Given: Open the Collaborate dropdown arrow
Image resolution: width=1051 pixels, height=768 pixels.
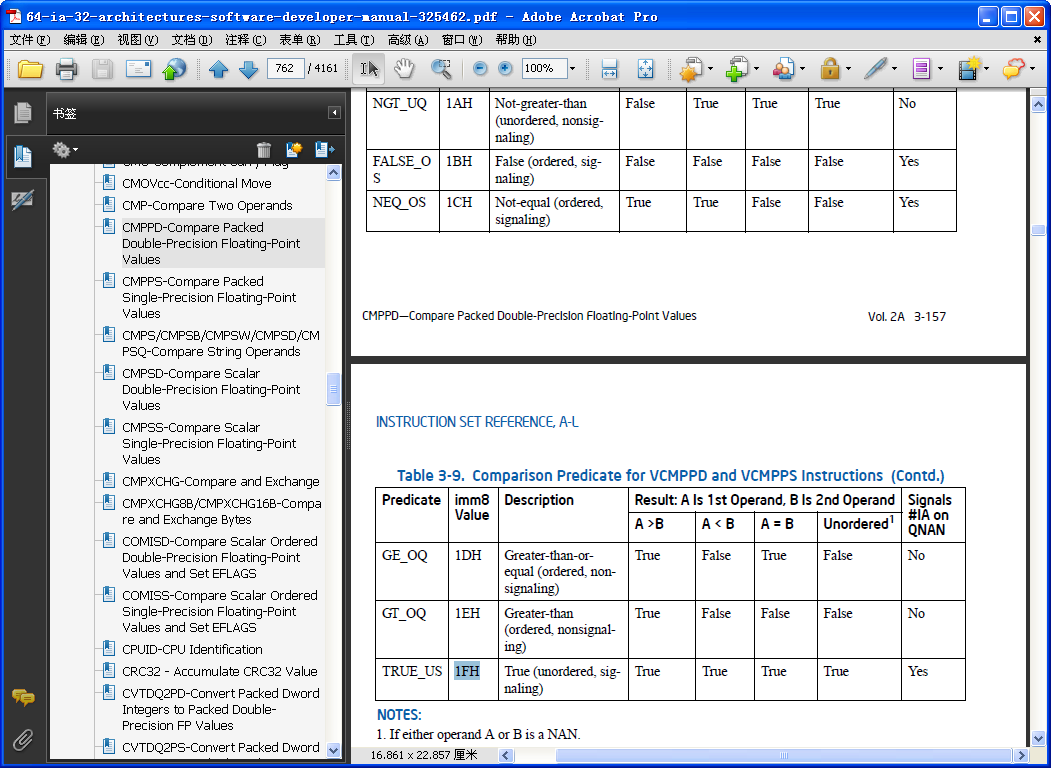Looking at the screenshot, I should (802, 69).
